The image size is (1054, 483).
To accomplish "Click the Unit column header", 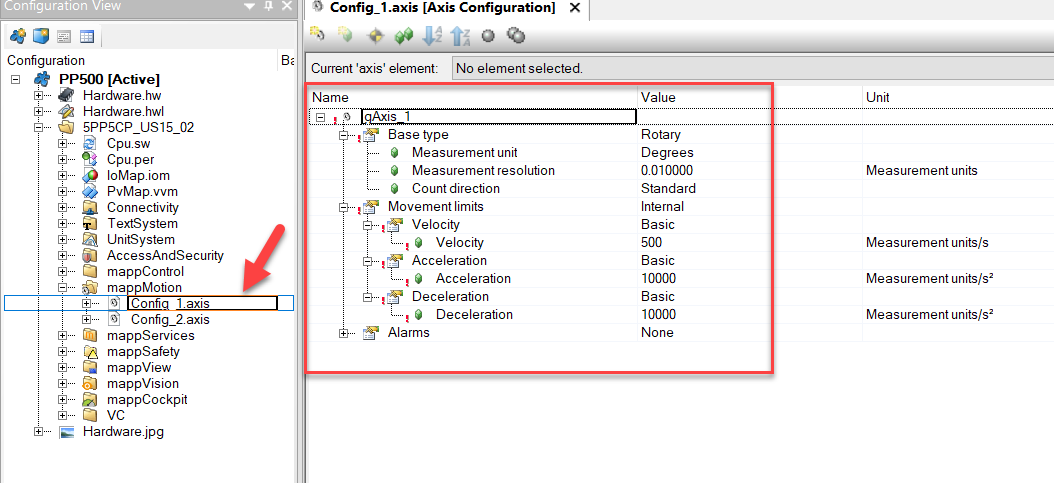I will coord(958,97).
